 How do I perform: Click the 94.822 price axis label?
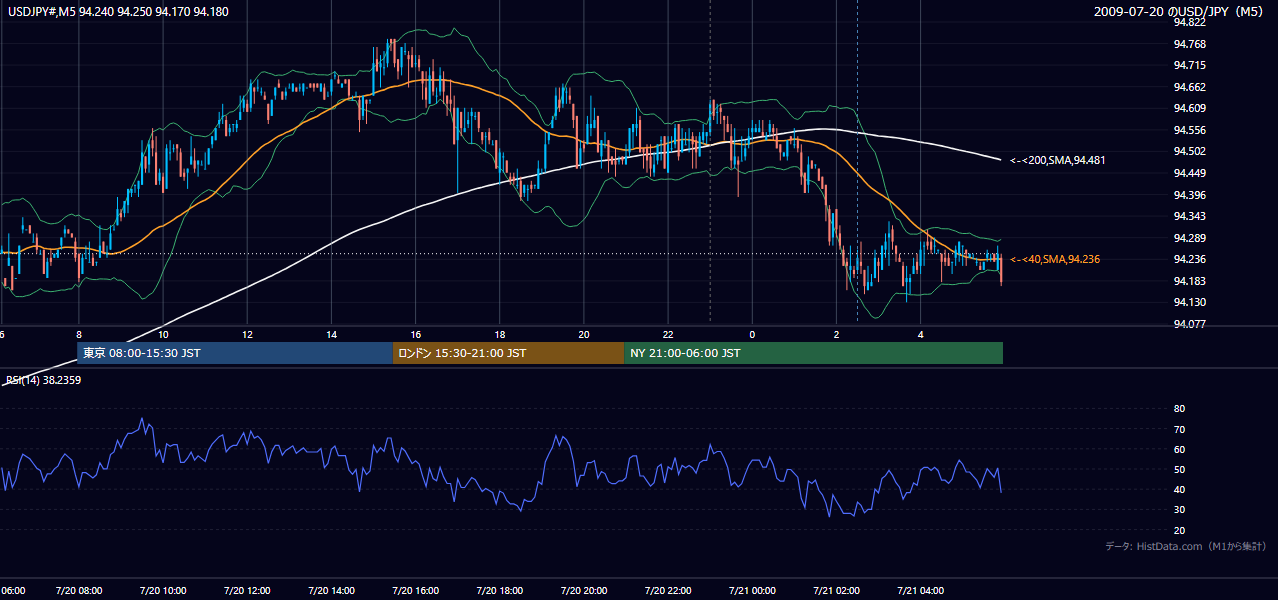tap(1189, 22)
